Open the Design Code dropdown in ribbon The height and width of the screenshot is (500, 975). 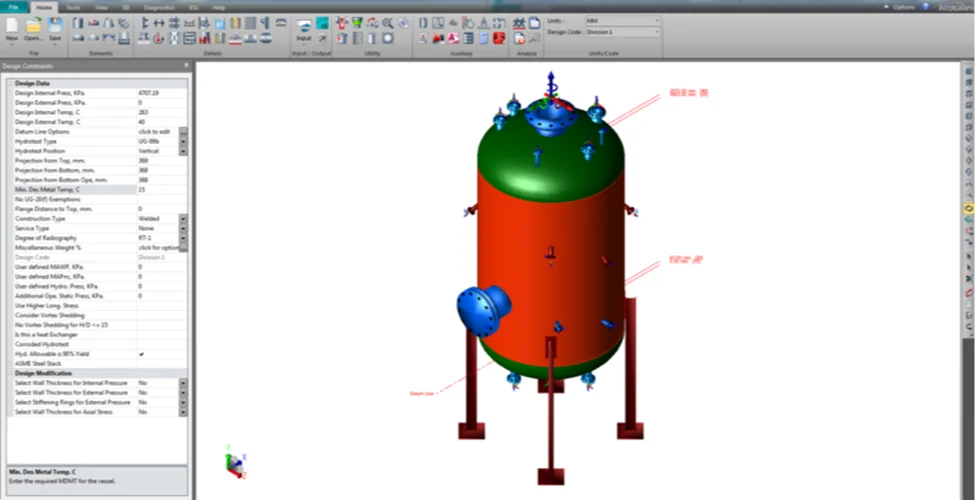click(657, 32)
